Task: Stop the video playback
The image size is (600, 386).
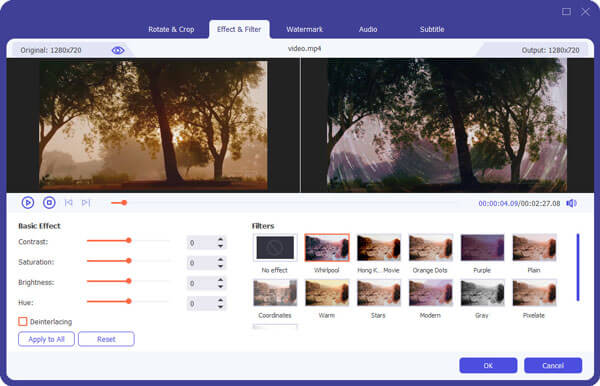Action: (x=49, y=202)
